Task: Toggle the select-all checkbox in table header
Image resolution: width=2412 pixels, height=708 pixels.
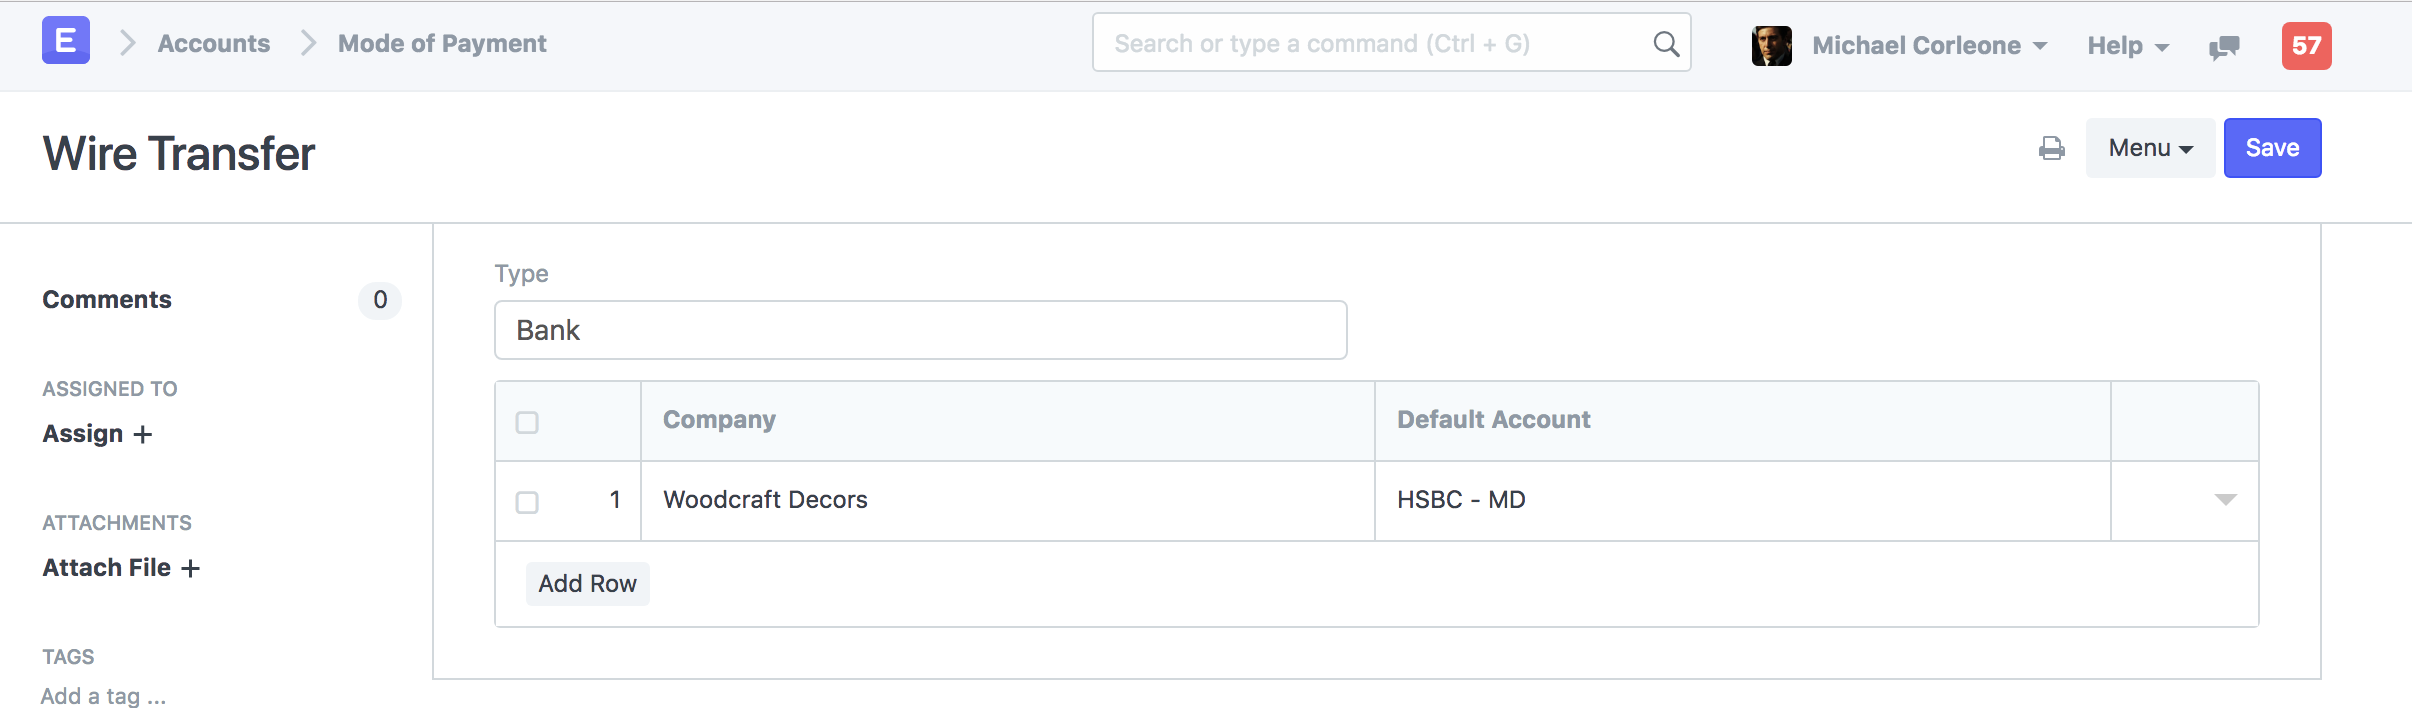Action: 527,422
